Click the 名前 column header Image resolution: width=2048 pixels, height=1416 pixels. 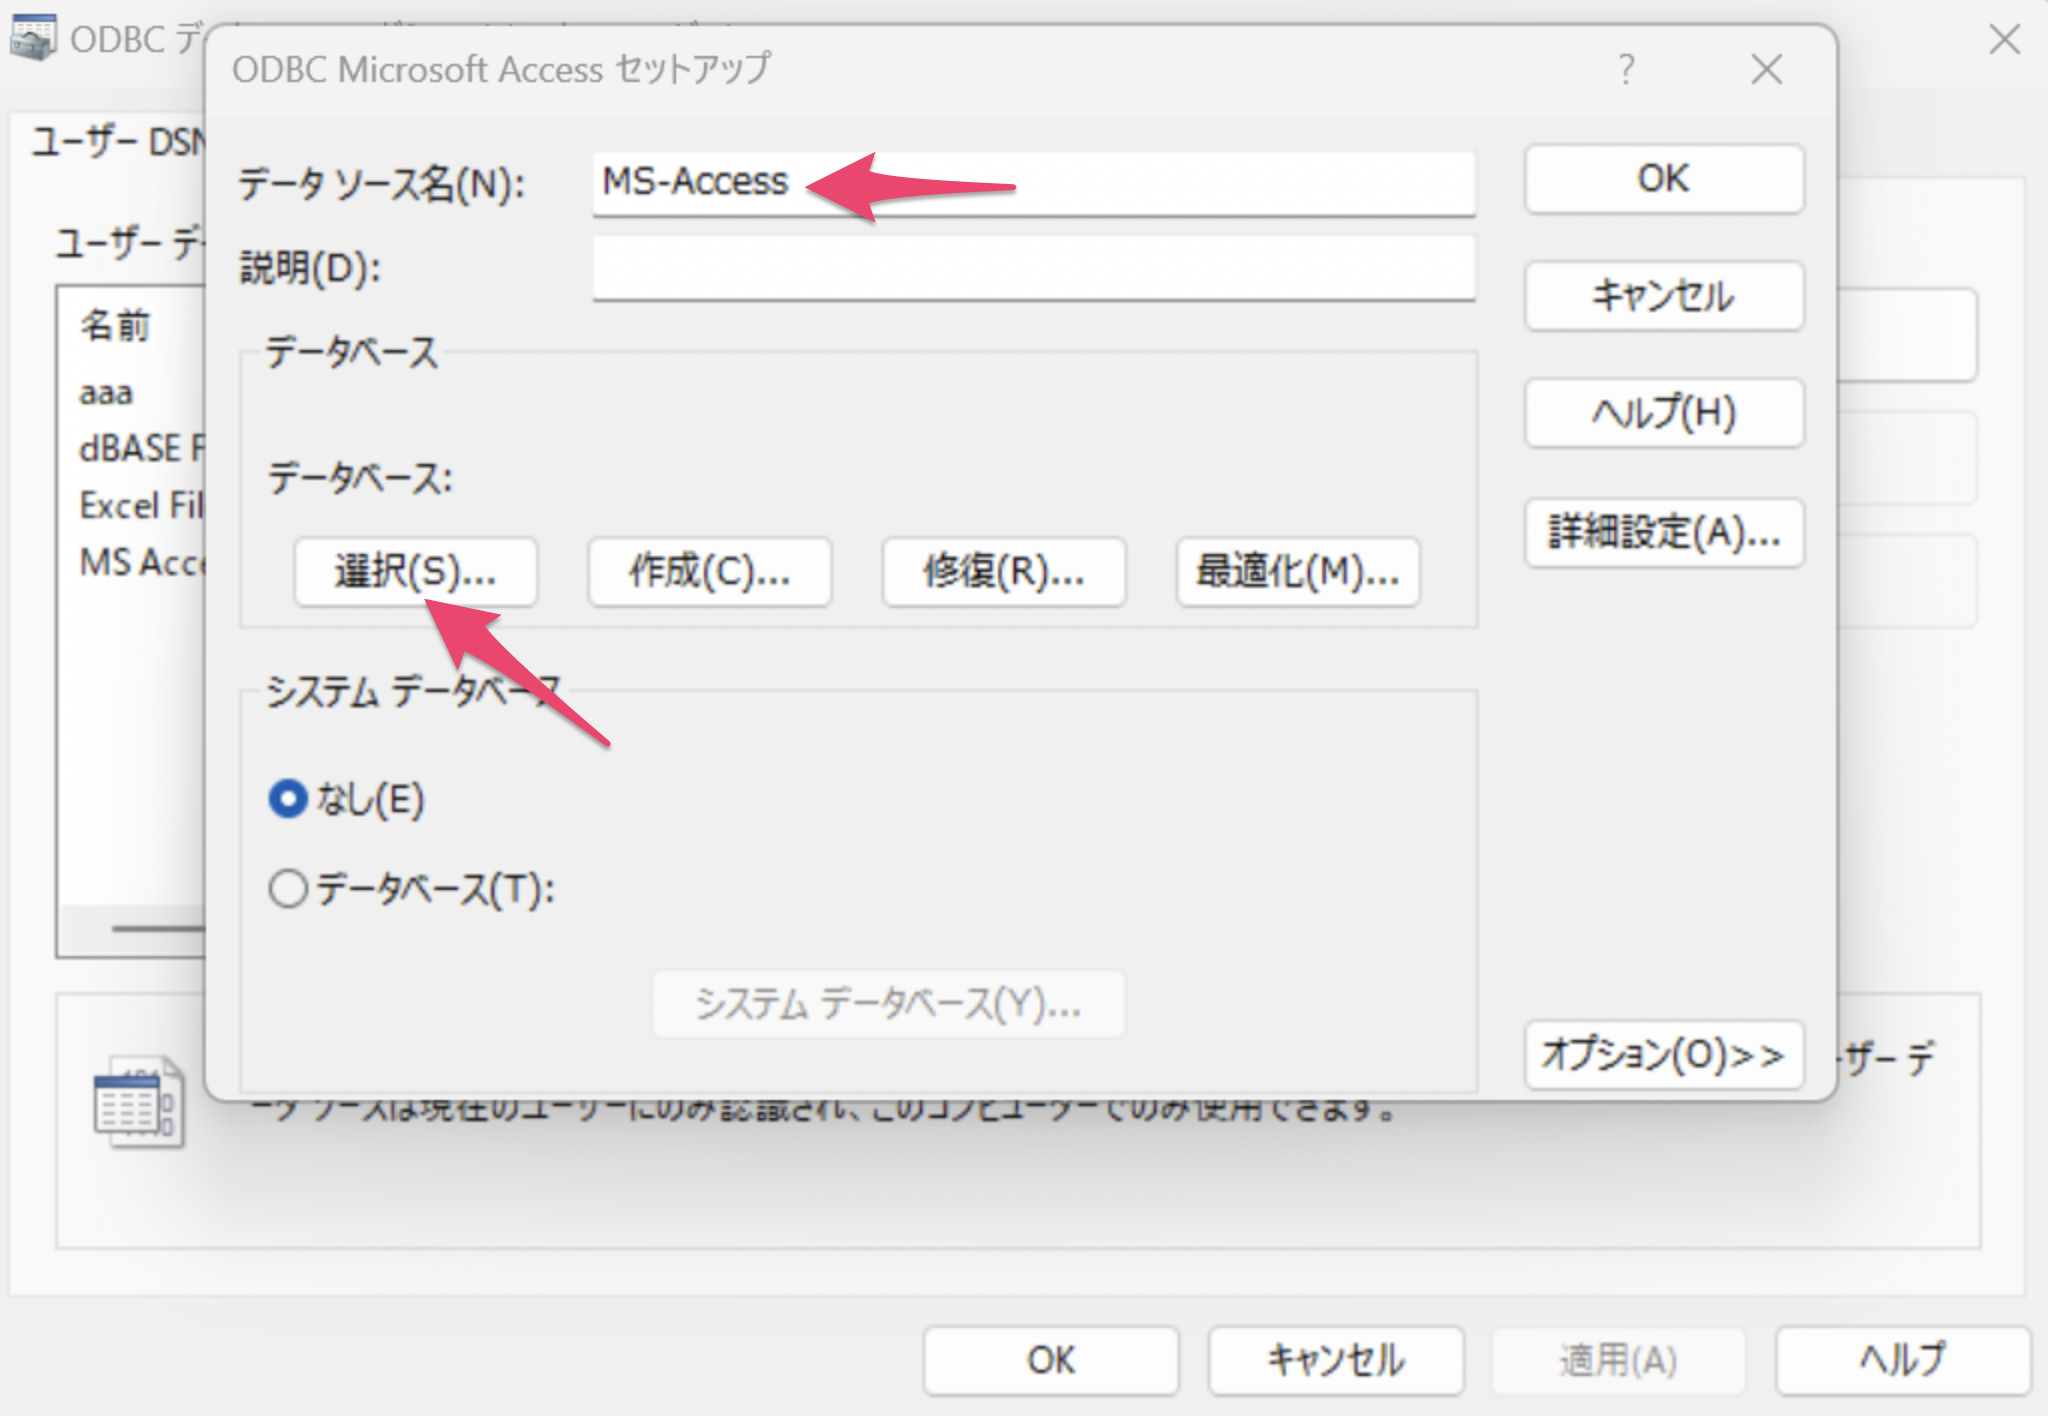(115, 326)
